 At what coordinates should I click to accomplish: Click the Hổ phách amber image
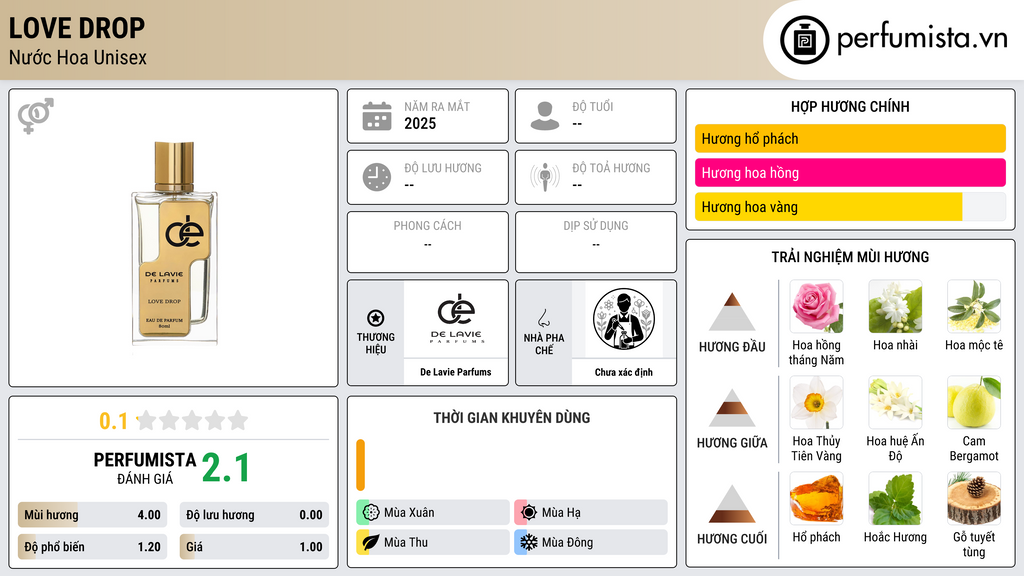pos(816,499)
